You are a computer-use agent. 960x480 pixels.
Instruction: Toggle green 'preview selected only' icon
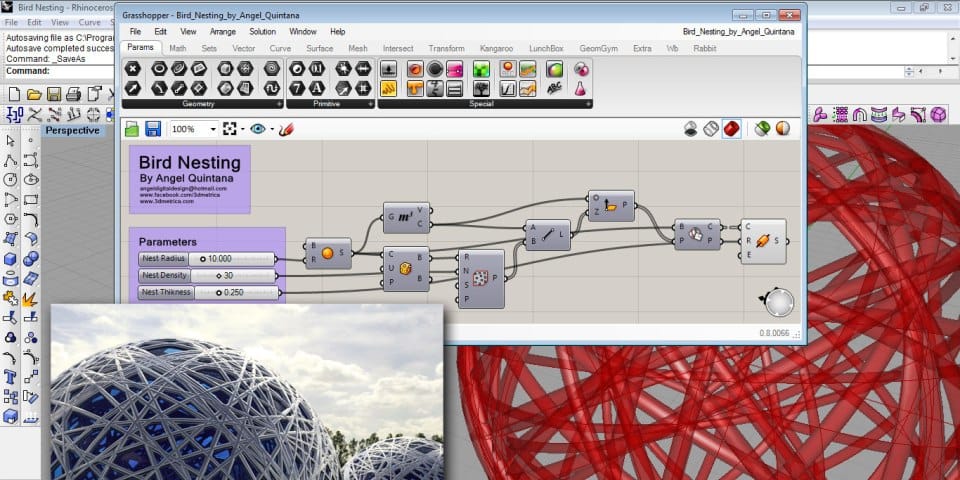click(x=762, y=129)
